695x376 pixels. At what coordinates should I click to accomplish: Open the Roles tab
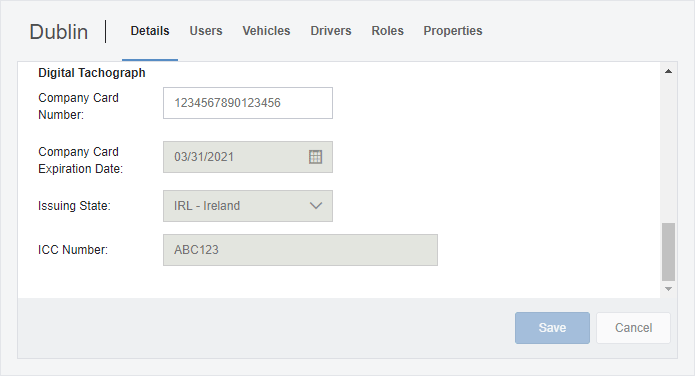(387, 31)
